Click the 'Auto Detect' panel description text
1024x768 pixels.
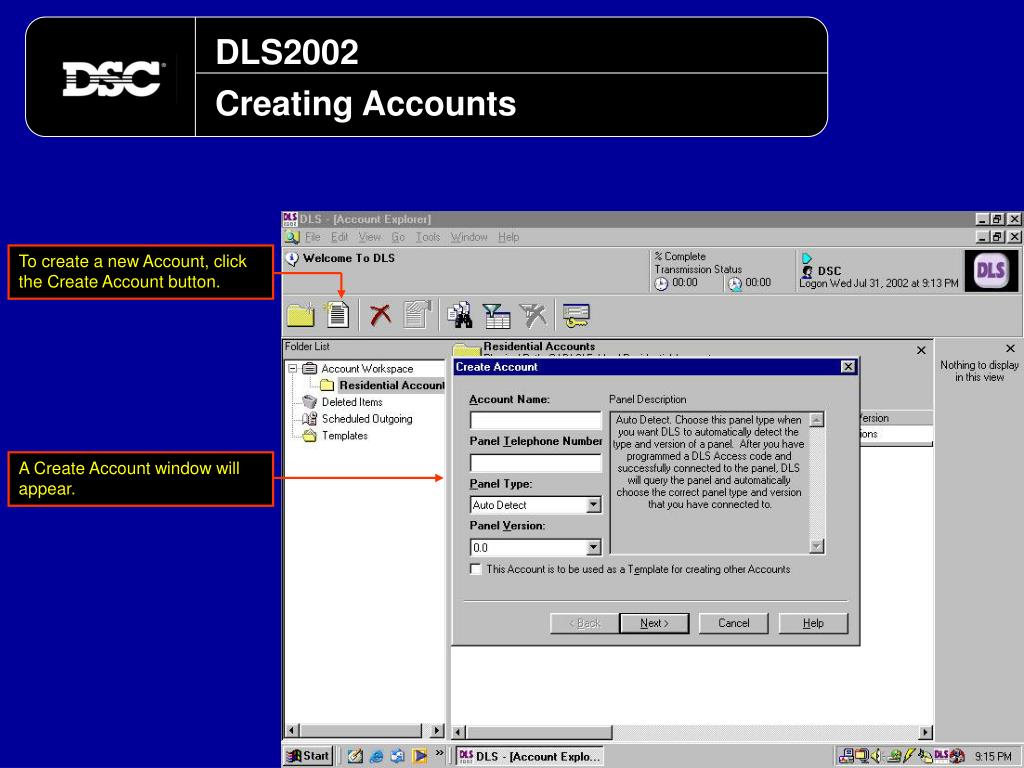click(x=709, y=462)
